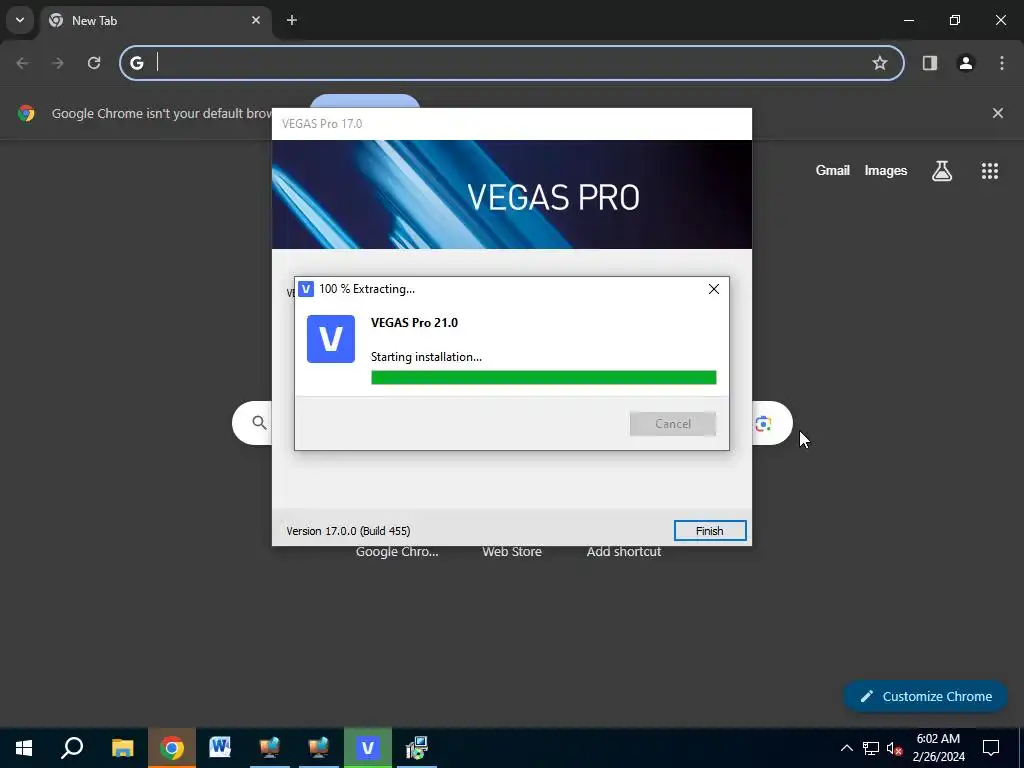The width and height of the screenshot is (1024, 768).
Task: Open Chrome three-dot menu
Action: (x=1002, y=63)
